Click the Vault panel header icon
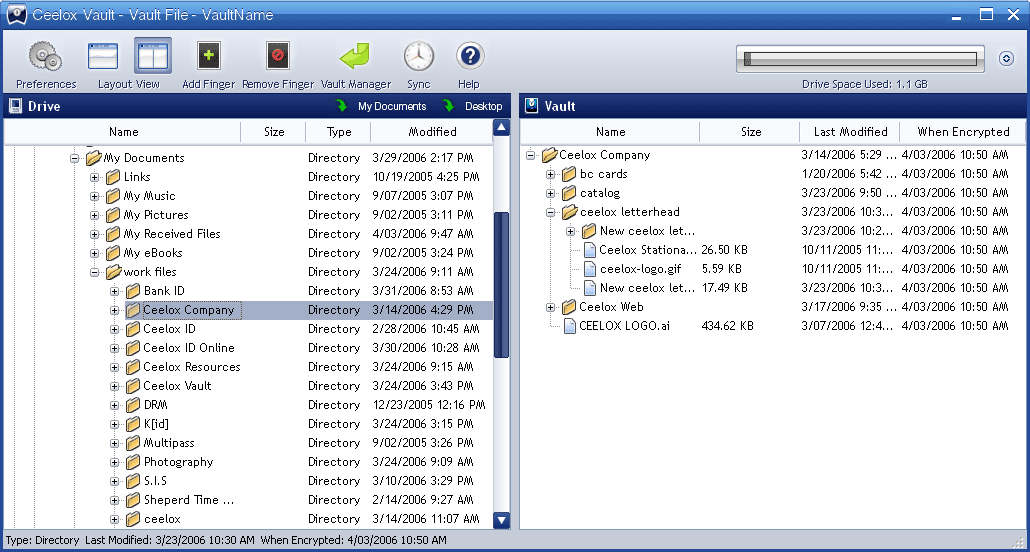 click(x=532, y=106)
